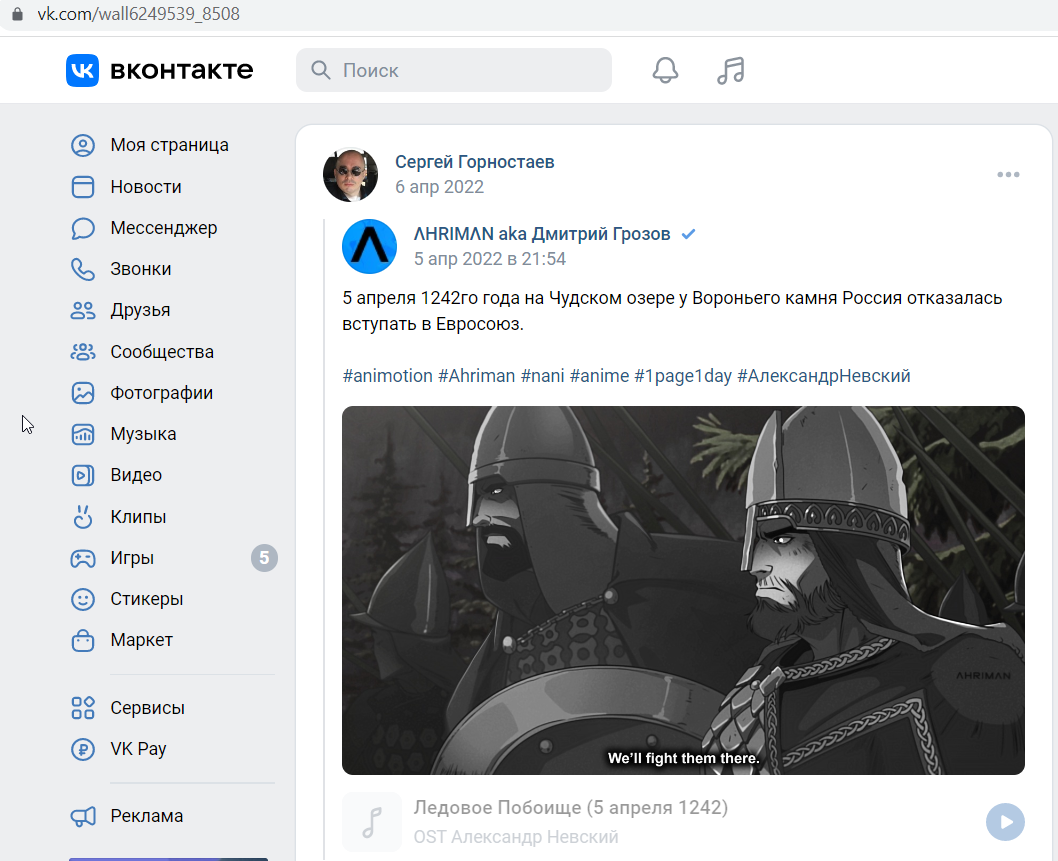This screenshot has height=861, width=1058.
Task: Open Звонки sidebar label
Action: [141, 269]
